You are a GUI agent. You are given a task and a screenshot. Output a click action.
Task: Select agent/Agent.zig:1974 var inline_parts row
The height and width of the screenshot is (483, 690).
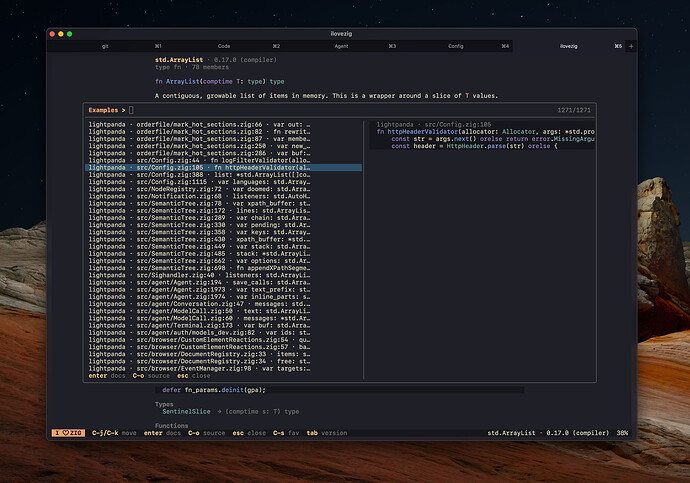(224, 297)
